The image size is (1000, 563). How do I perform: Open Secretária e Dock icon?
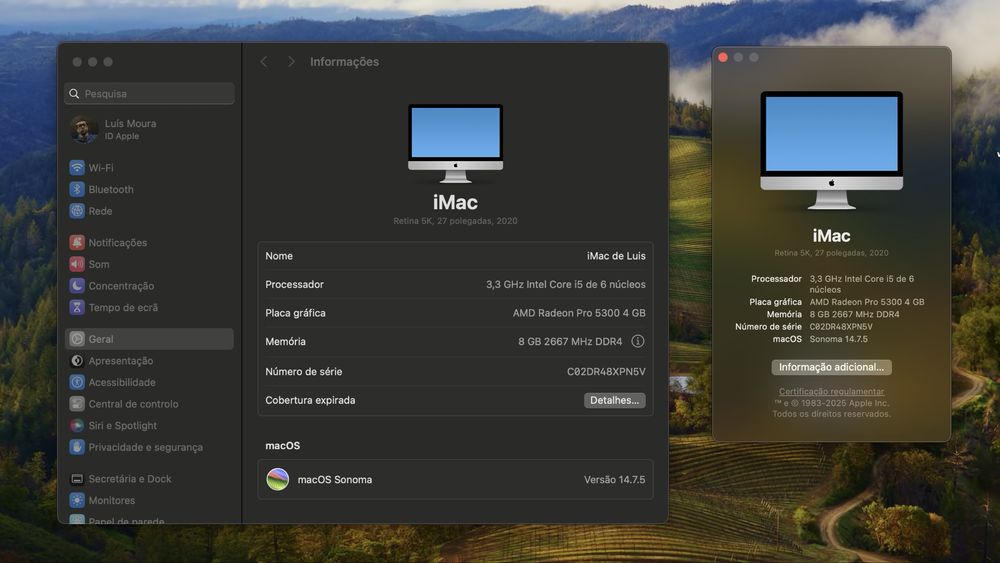(77, 479)
